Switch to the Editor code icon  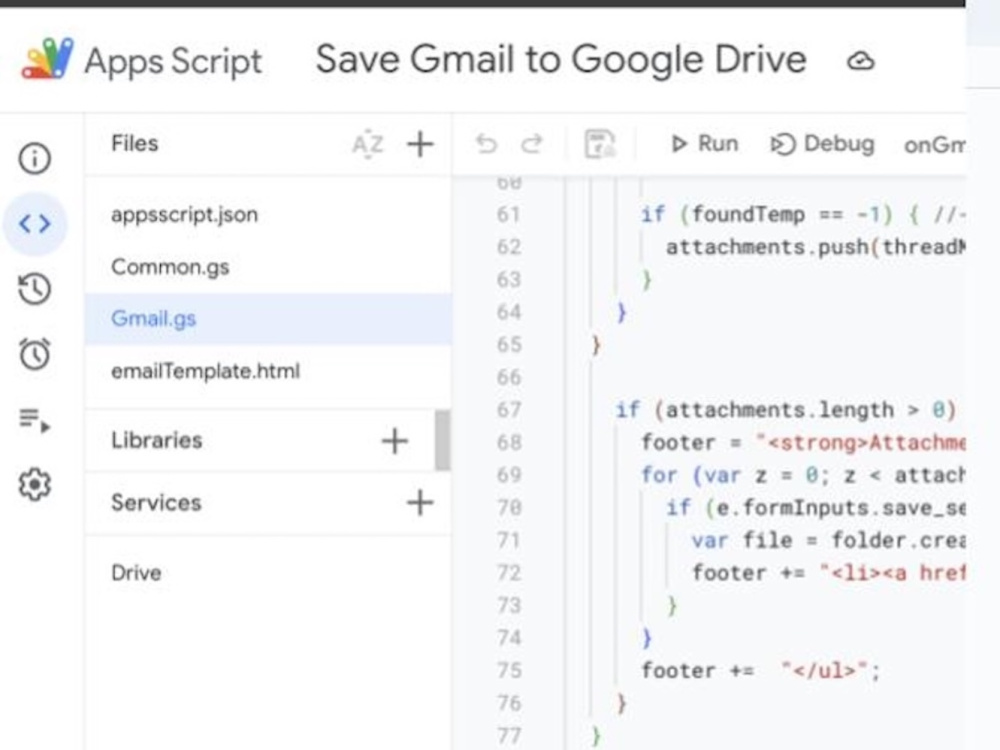pyautogui.click(x=34, y=224)
